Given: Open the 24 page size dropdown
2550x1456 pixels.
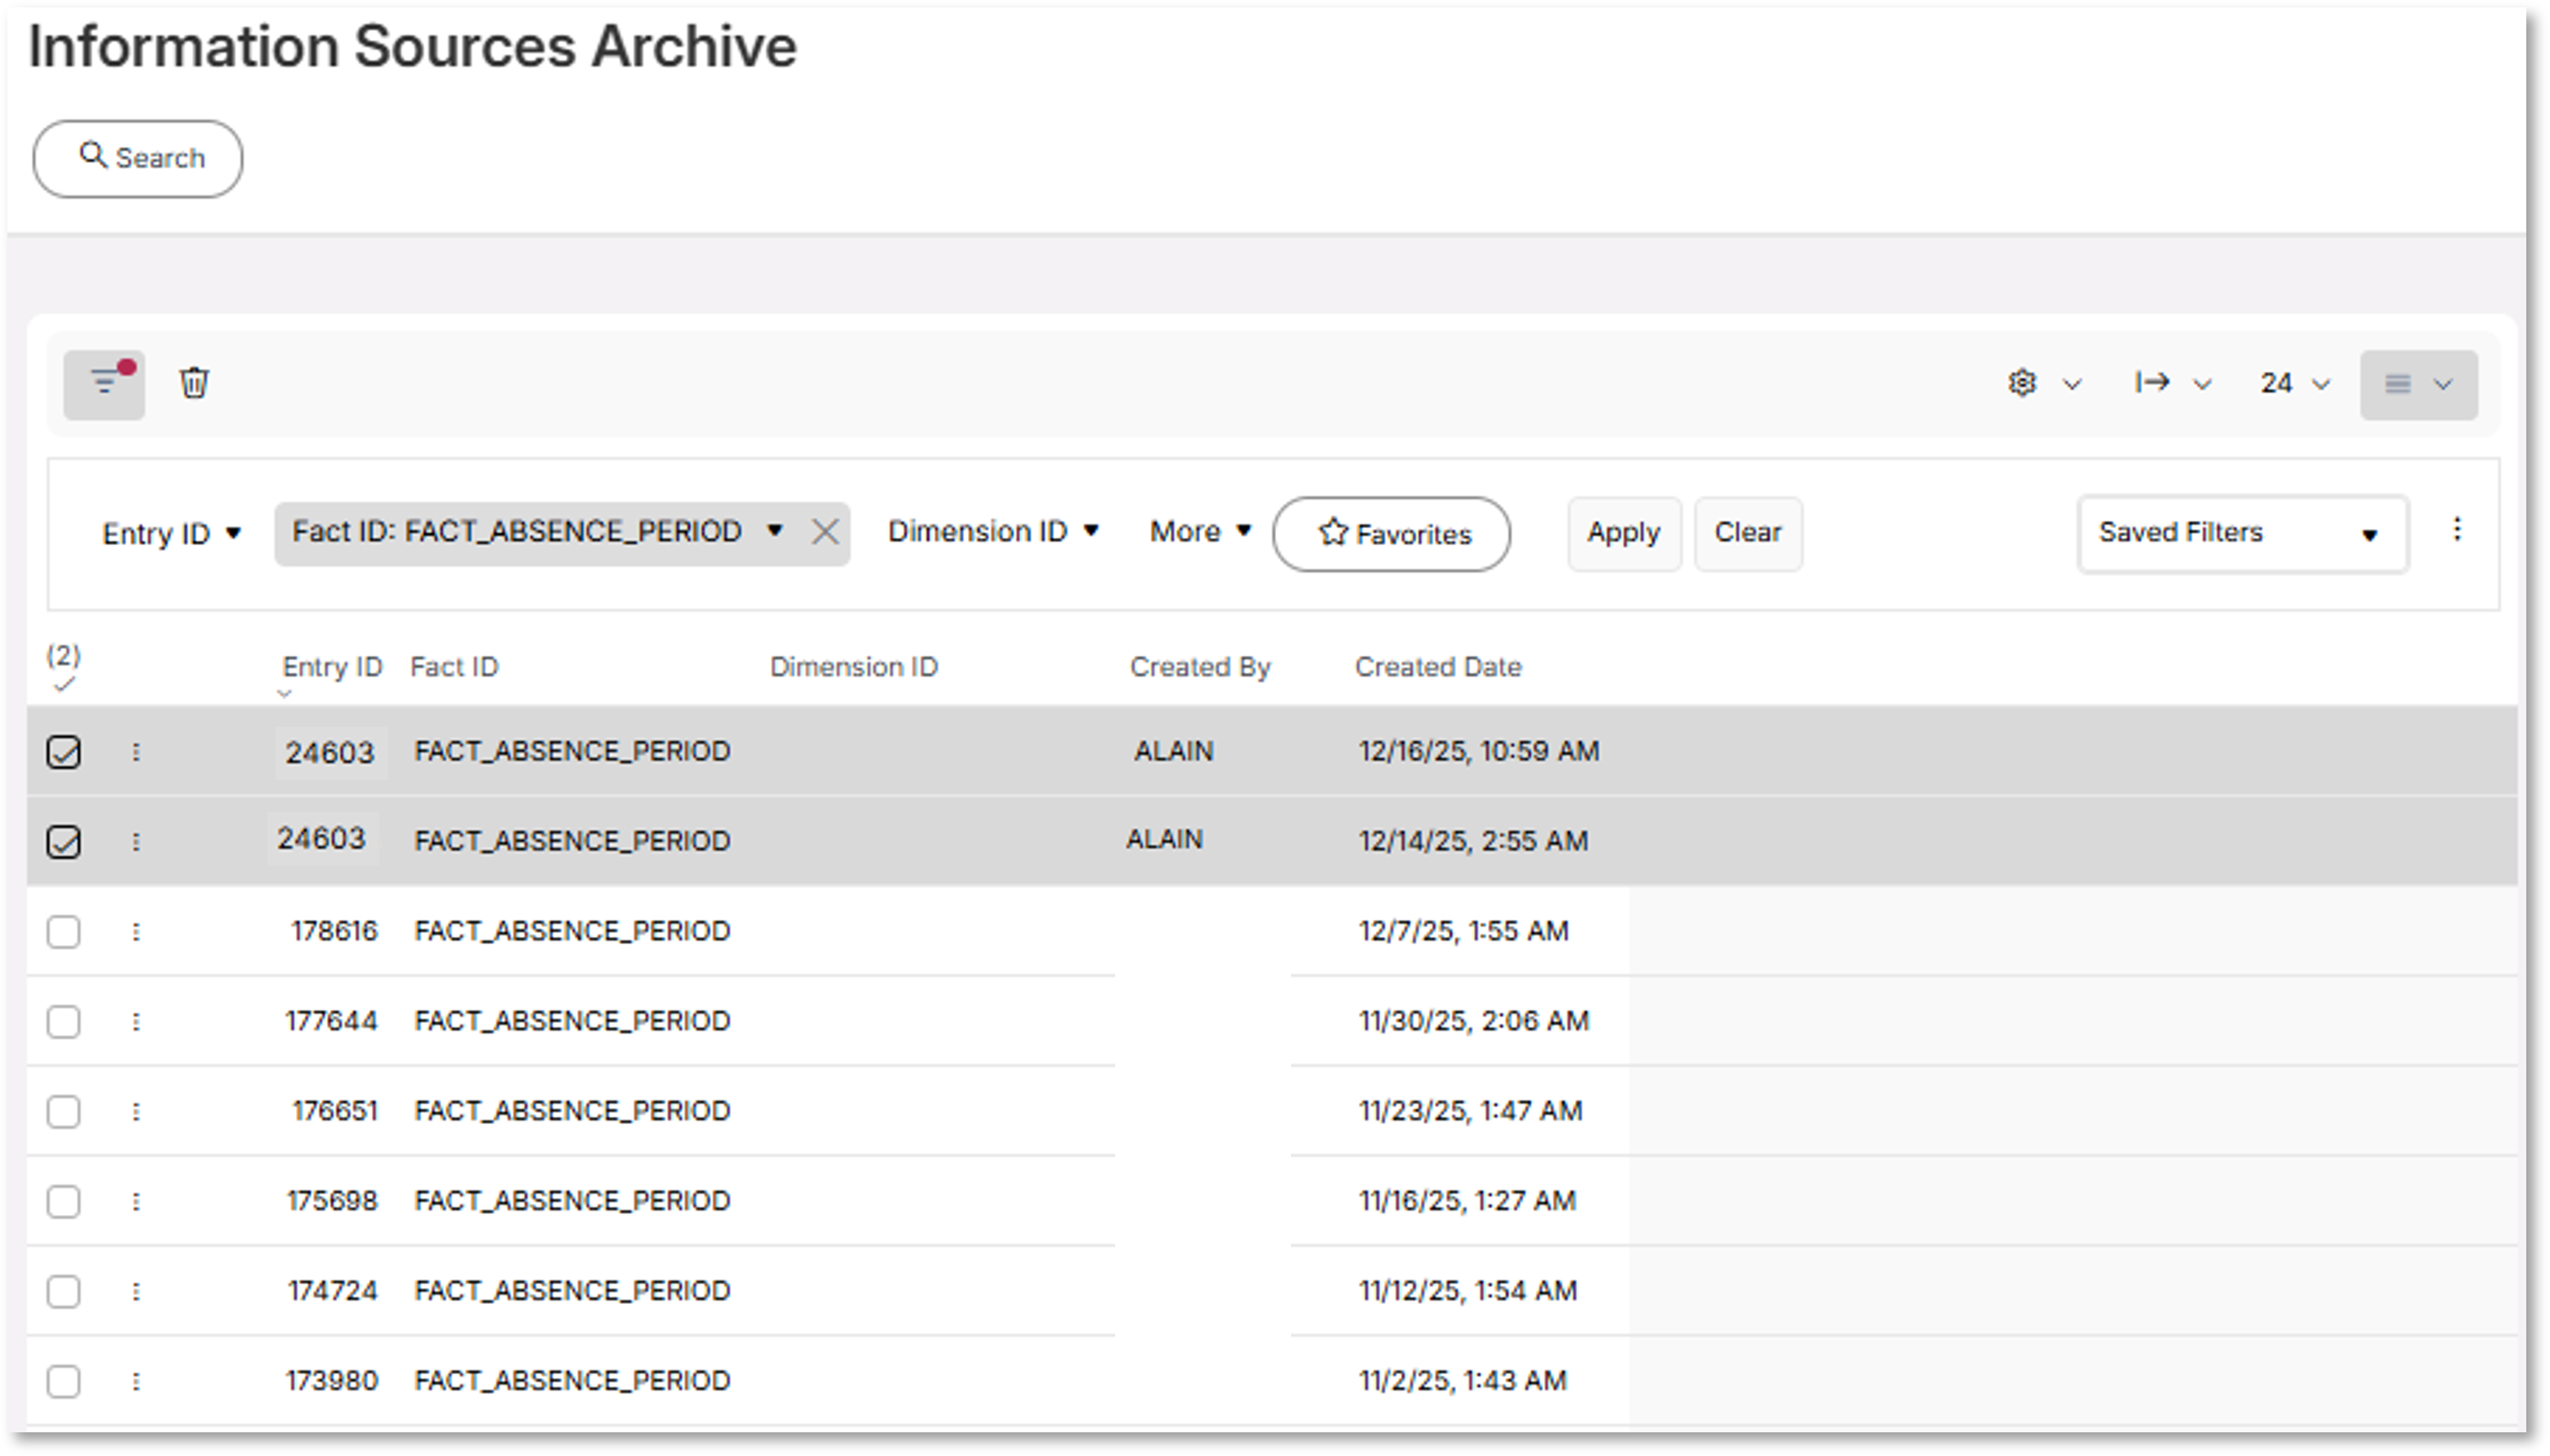Looking at the screenshot, I should [x=2294, y=383].
